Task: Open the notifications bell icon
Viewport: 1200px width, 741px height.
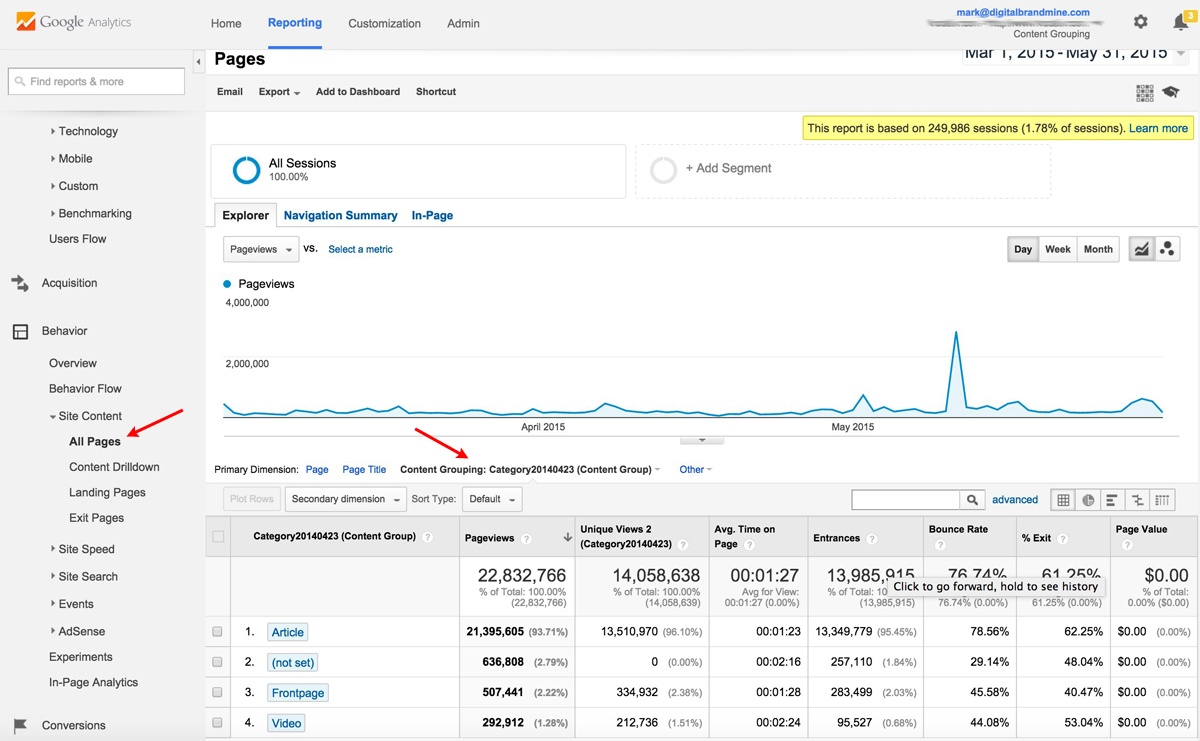Action: point(1180,22)
